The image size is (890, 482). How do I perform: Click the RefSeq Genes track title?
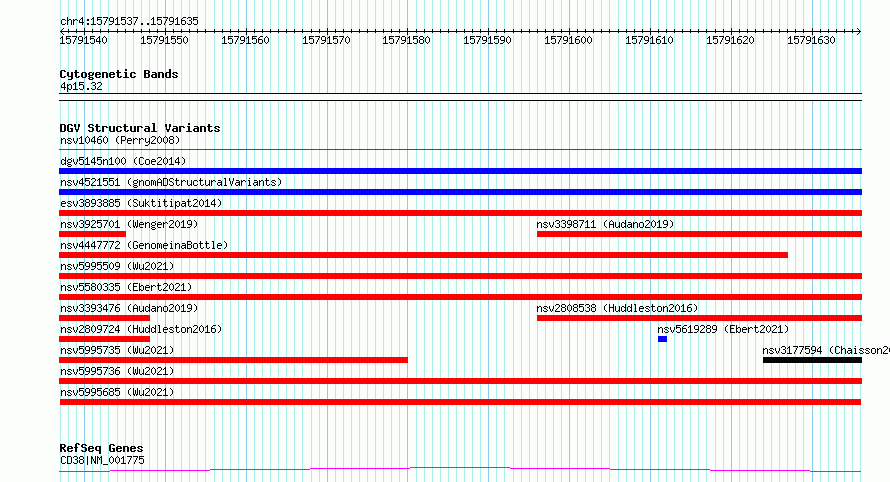click(101, 448)
